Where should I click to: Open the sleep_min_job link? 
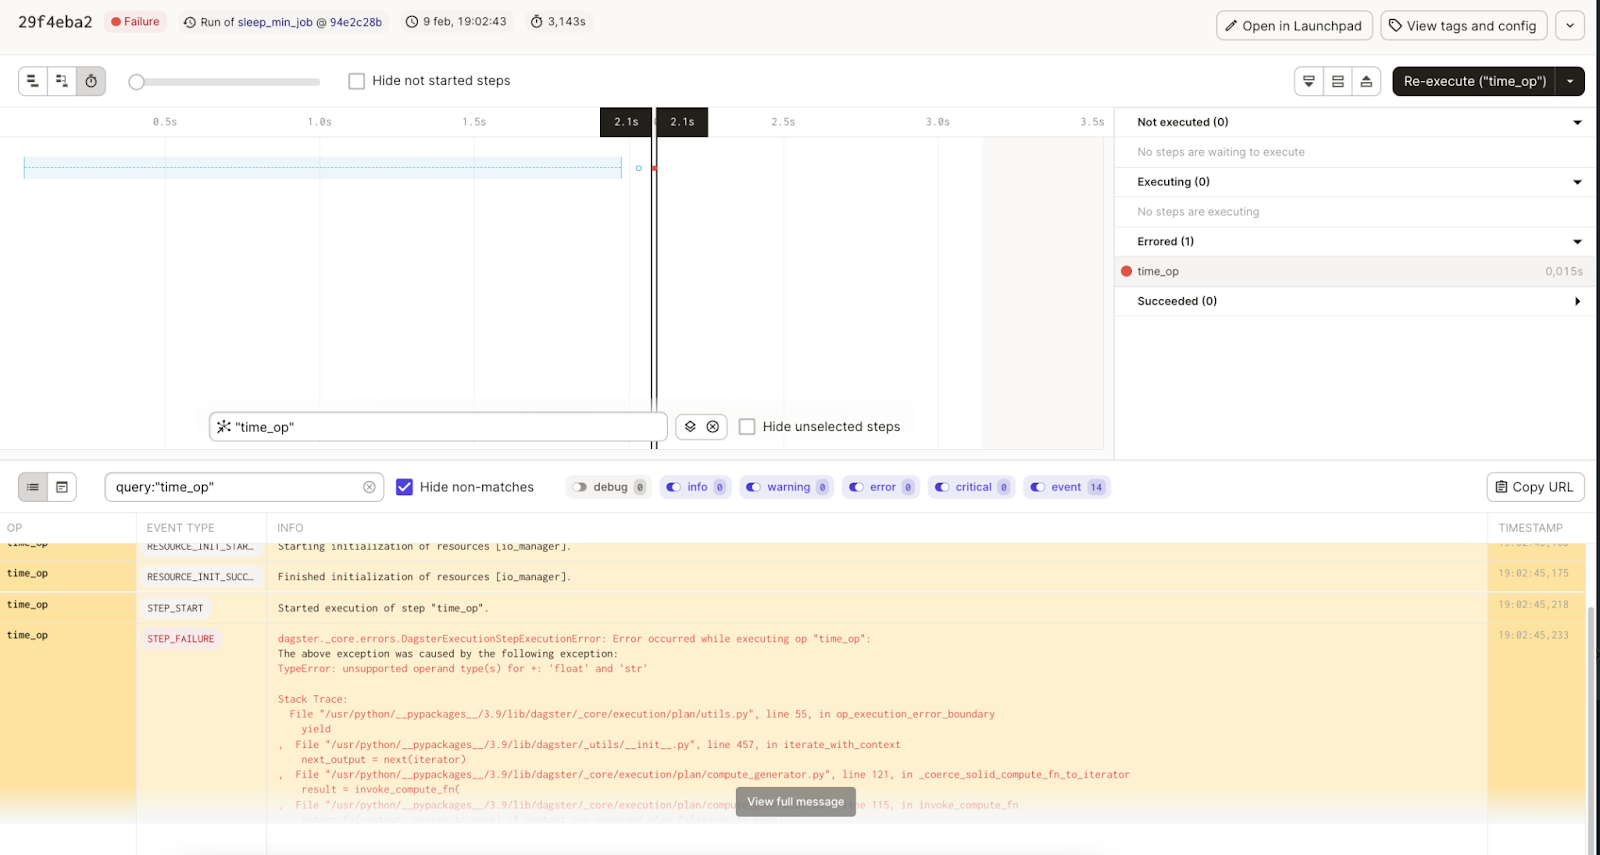(x=274, y=22)
